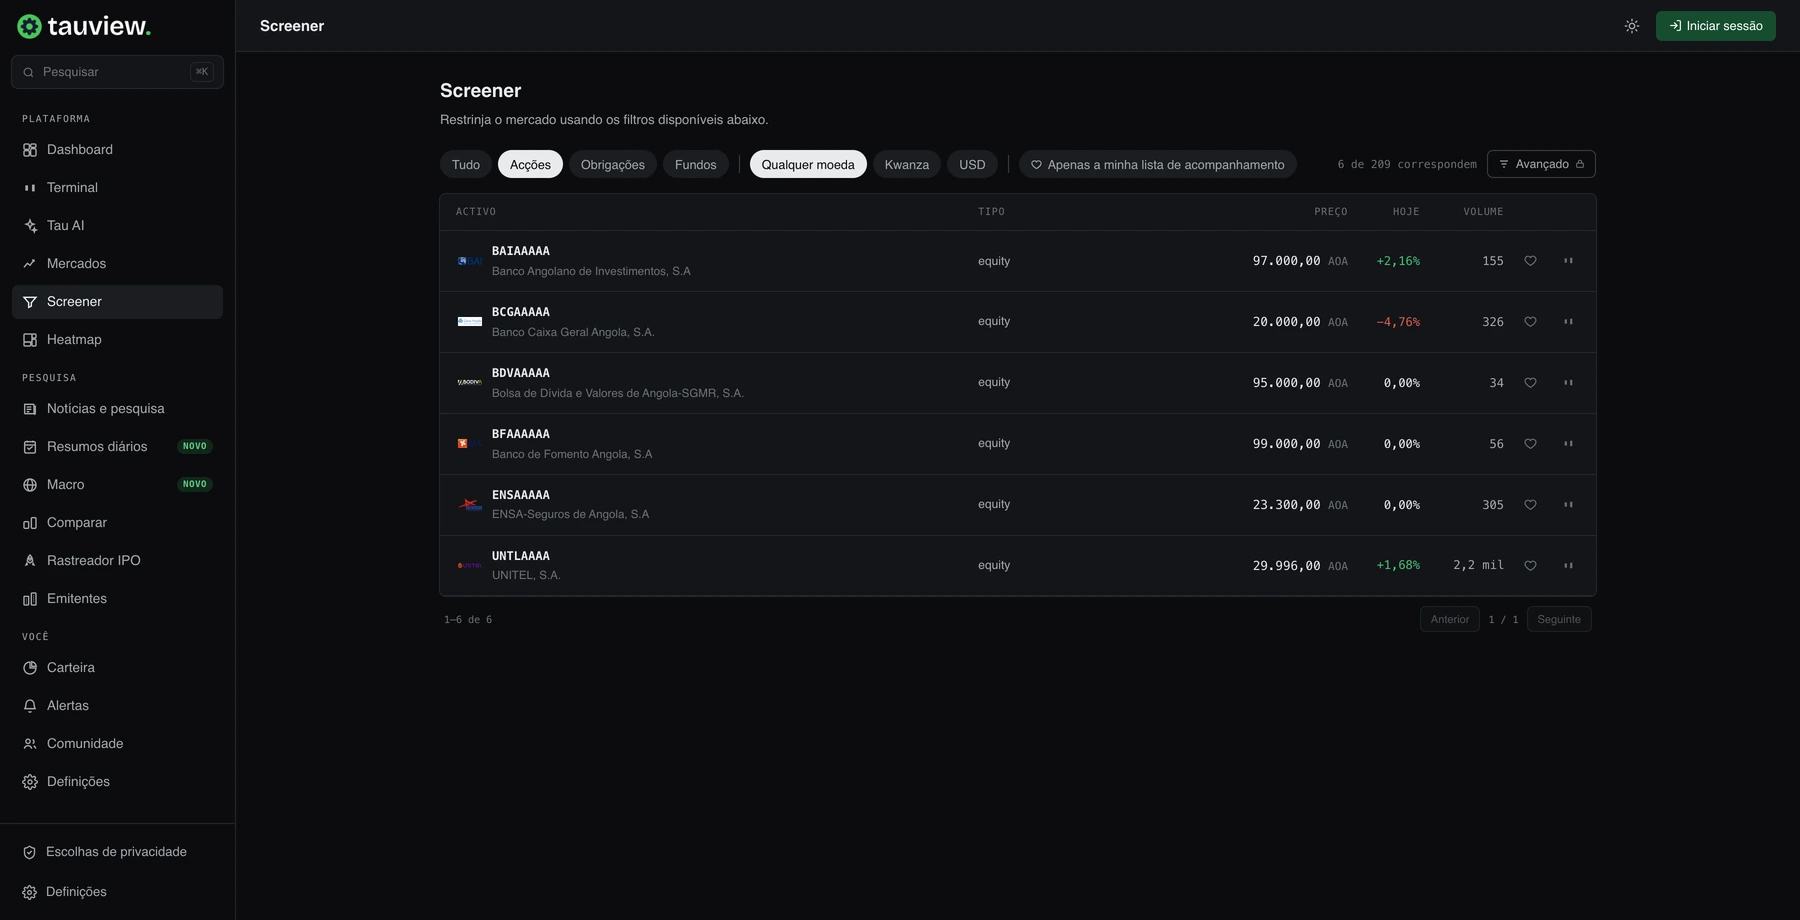Open terminal icon in UNTLAAAA row
This screenshot has width=1800, height=920.
coord(1568,566)
